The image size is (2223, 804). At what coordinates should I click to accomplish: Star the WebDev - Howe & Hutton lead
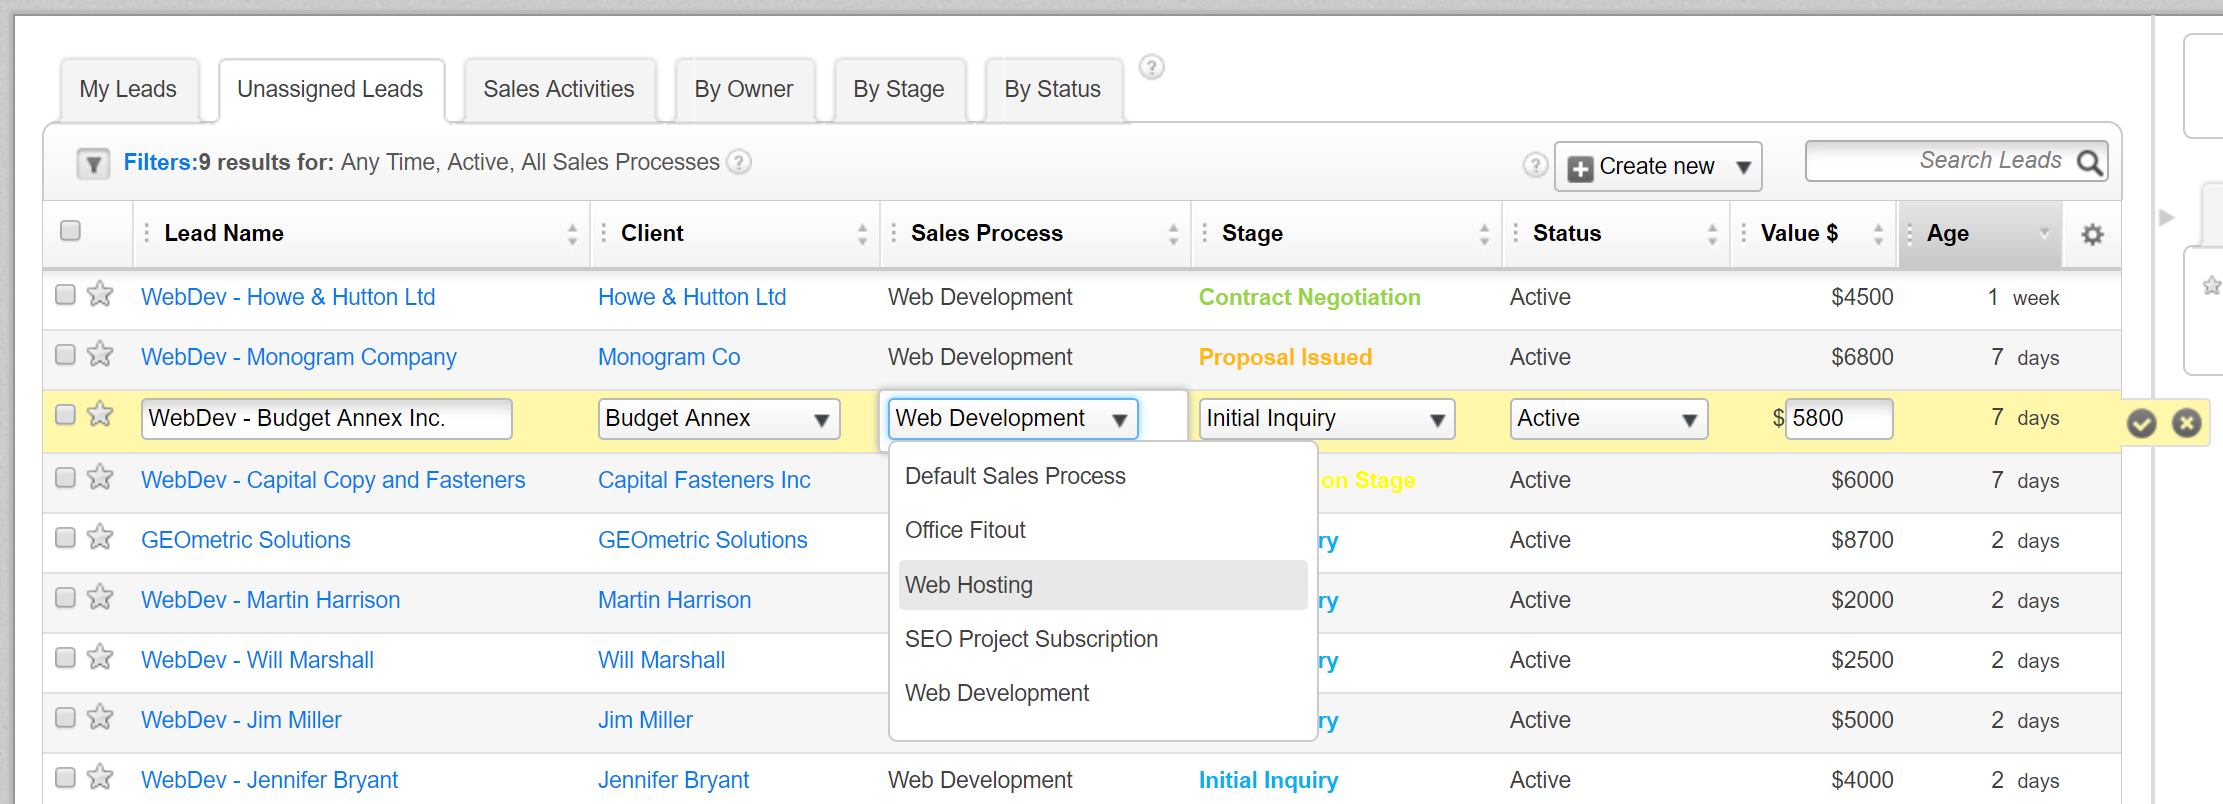point(100,295)
